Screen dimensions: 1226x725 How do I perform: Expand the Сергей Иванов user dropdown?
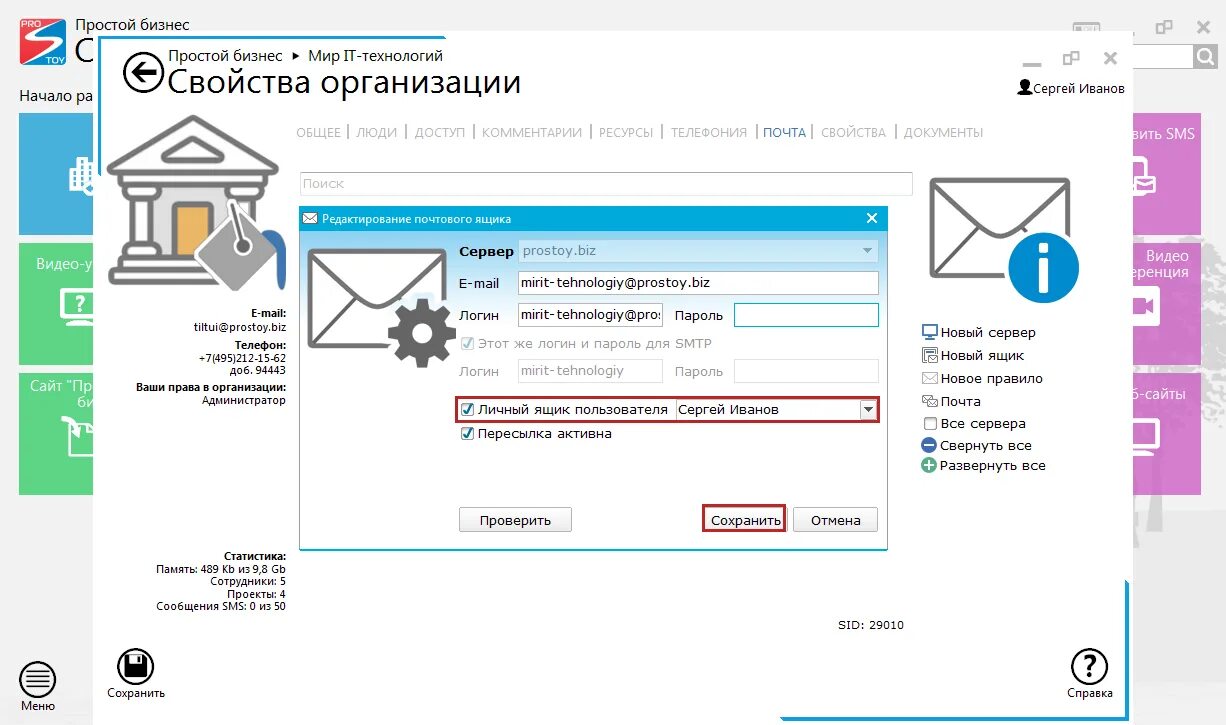coord(868,410)
